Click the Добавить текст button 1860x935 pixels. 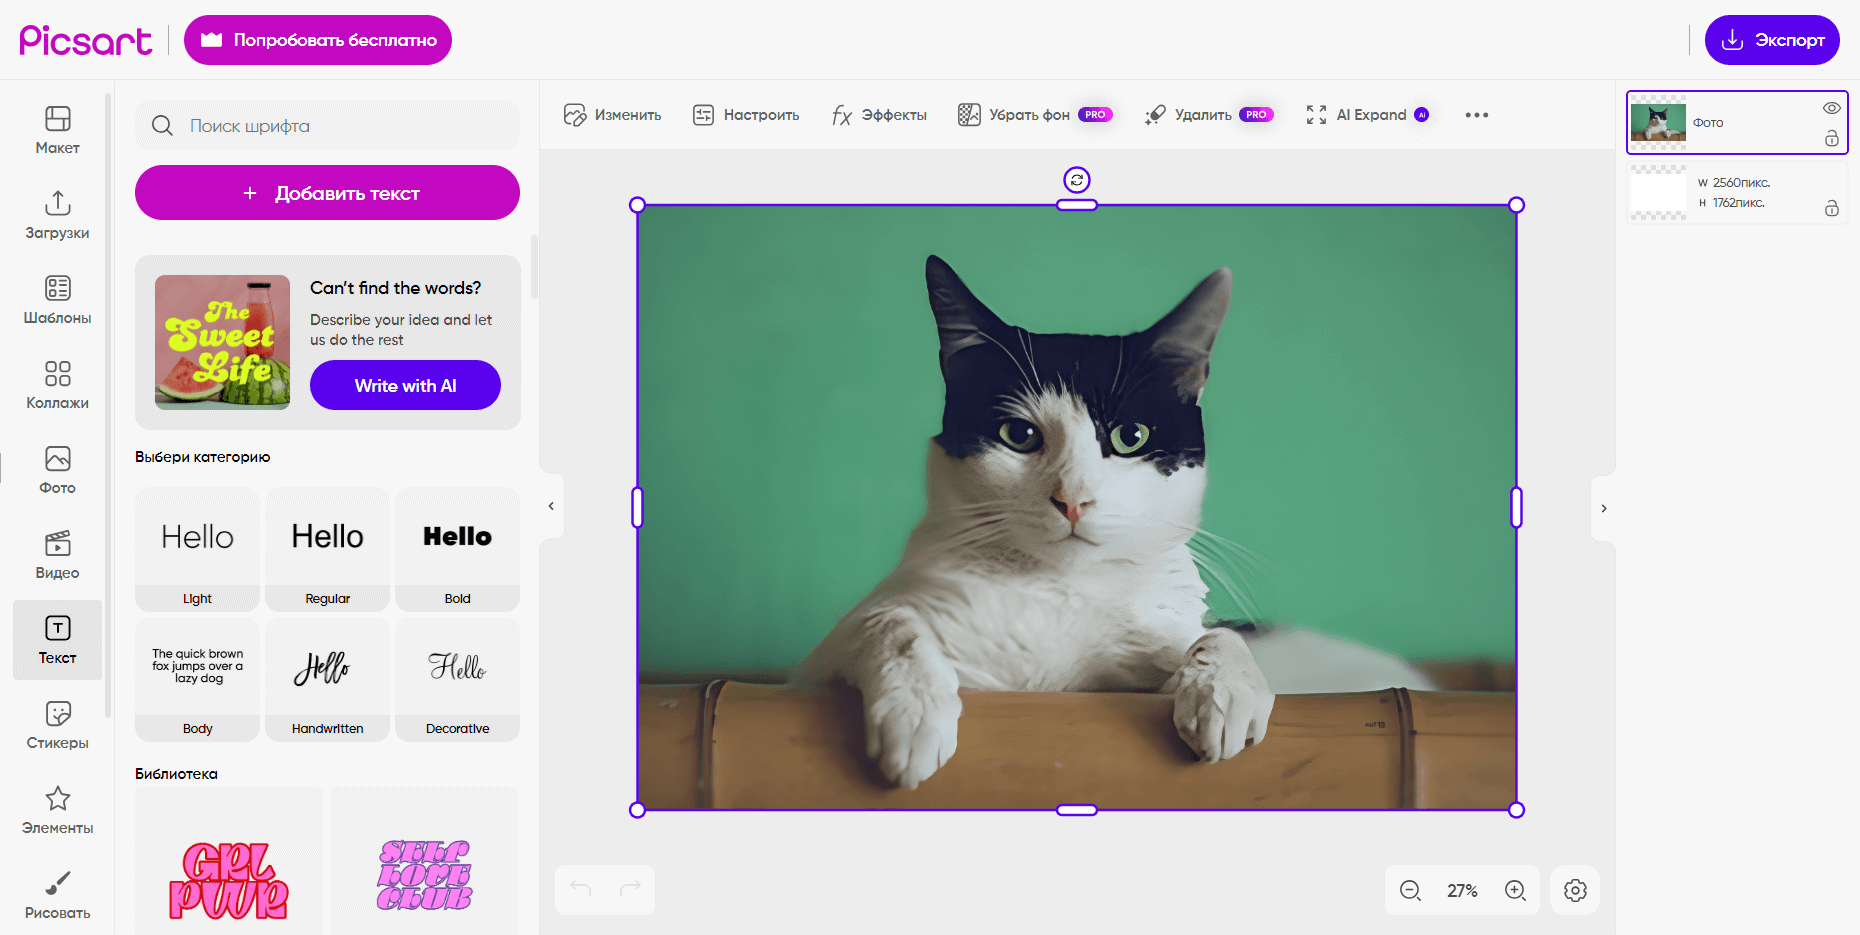click(x=327, y=193)
